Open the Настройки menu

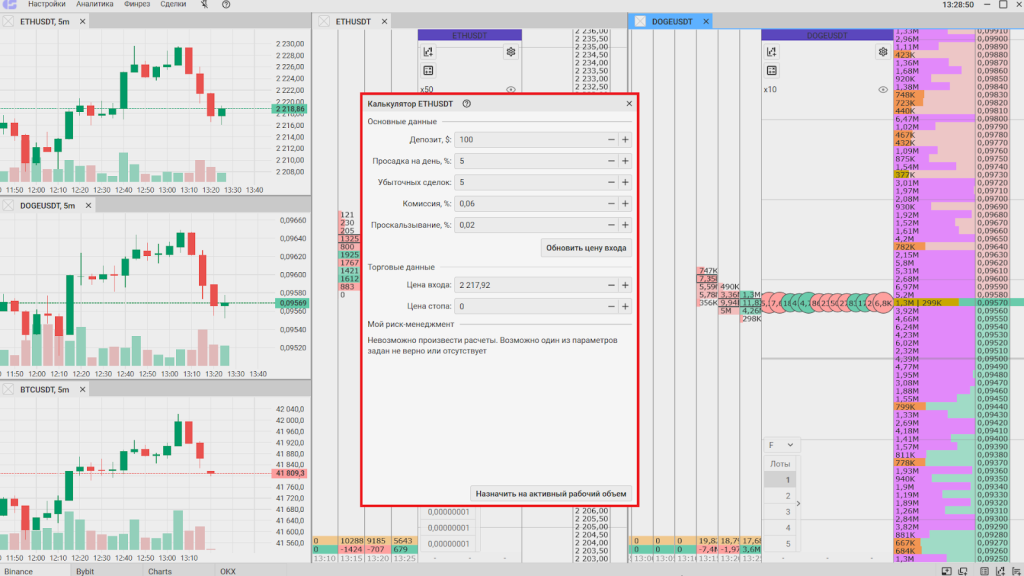click(47, 5)
